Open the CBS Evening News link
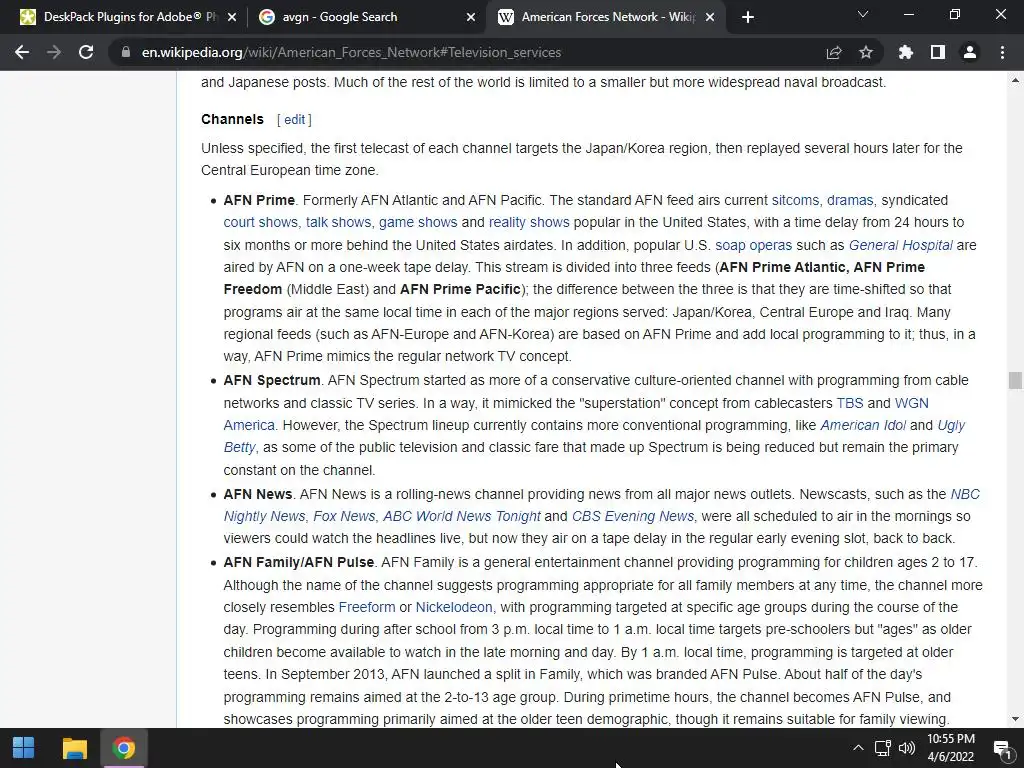Image resolution: width=1024 pixels, height=768 pixels. click(x=633, y=517)
